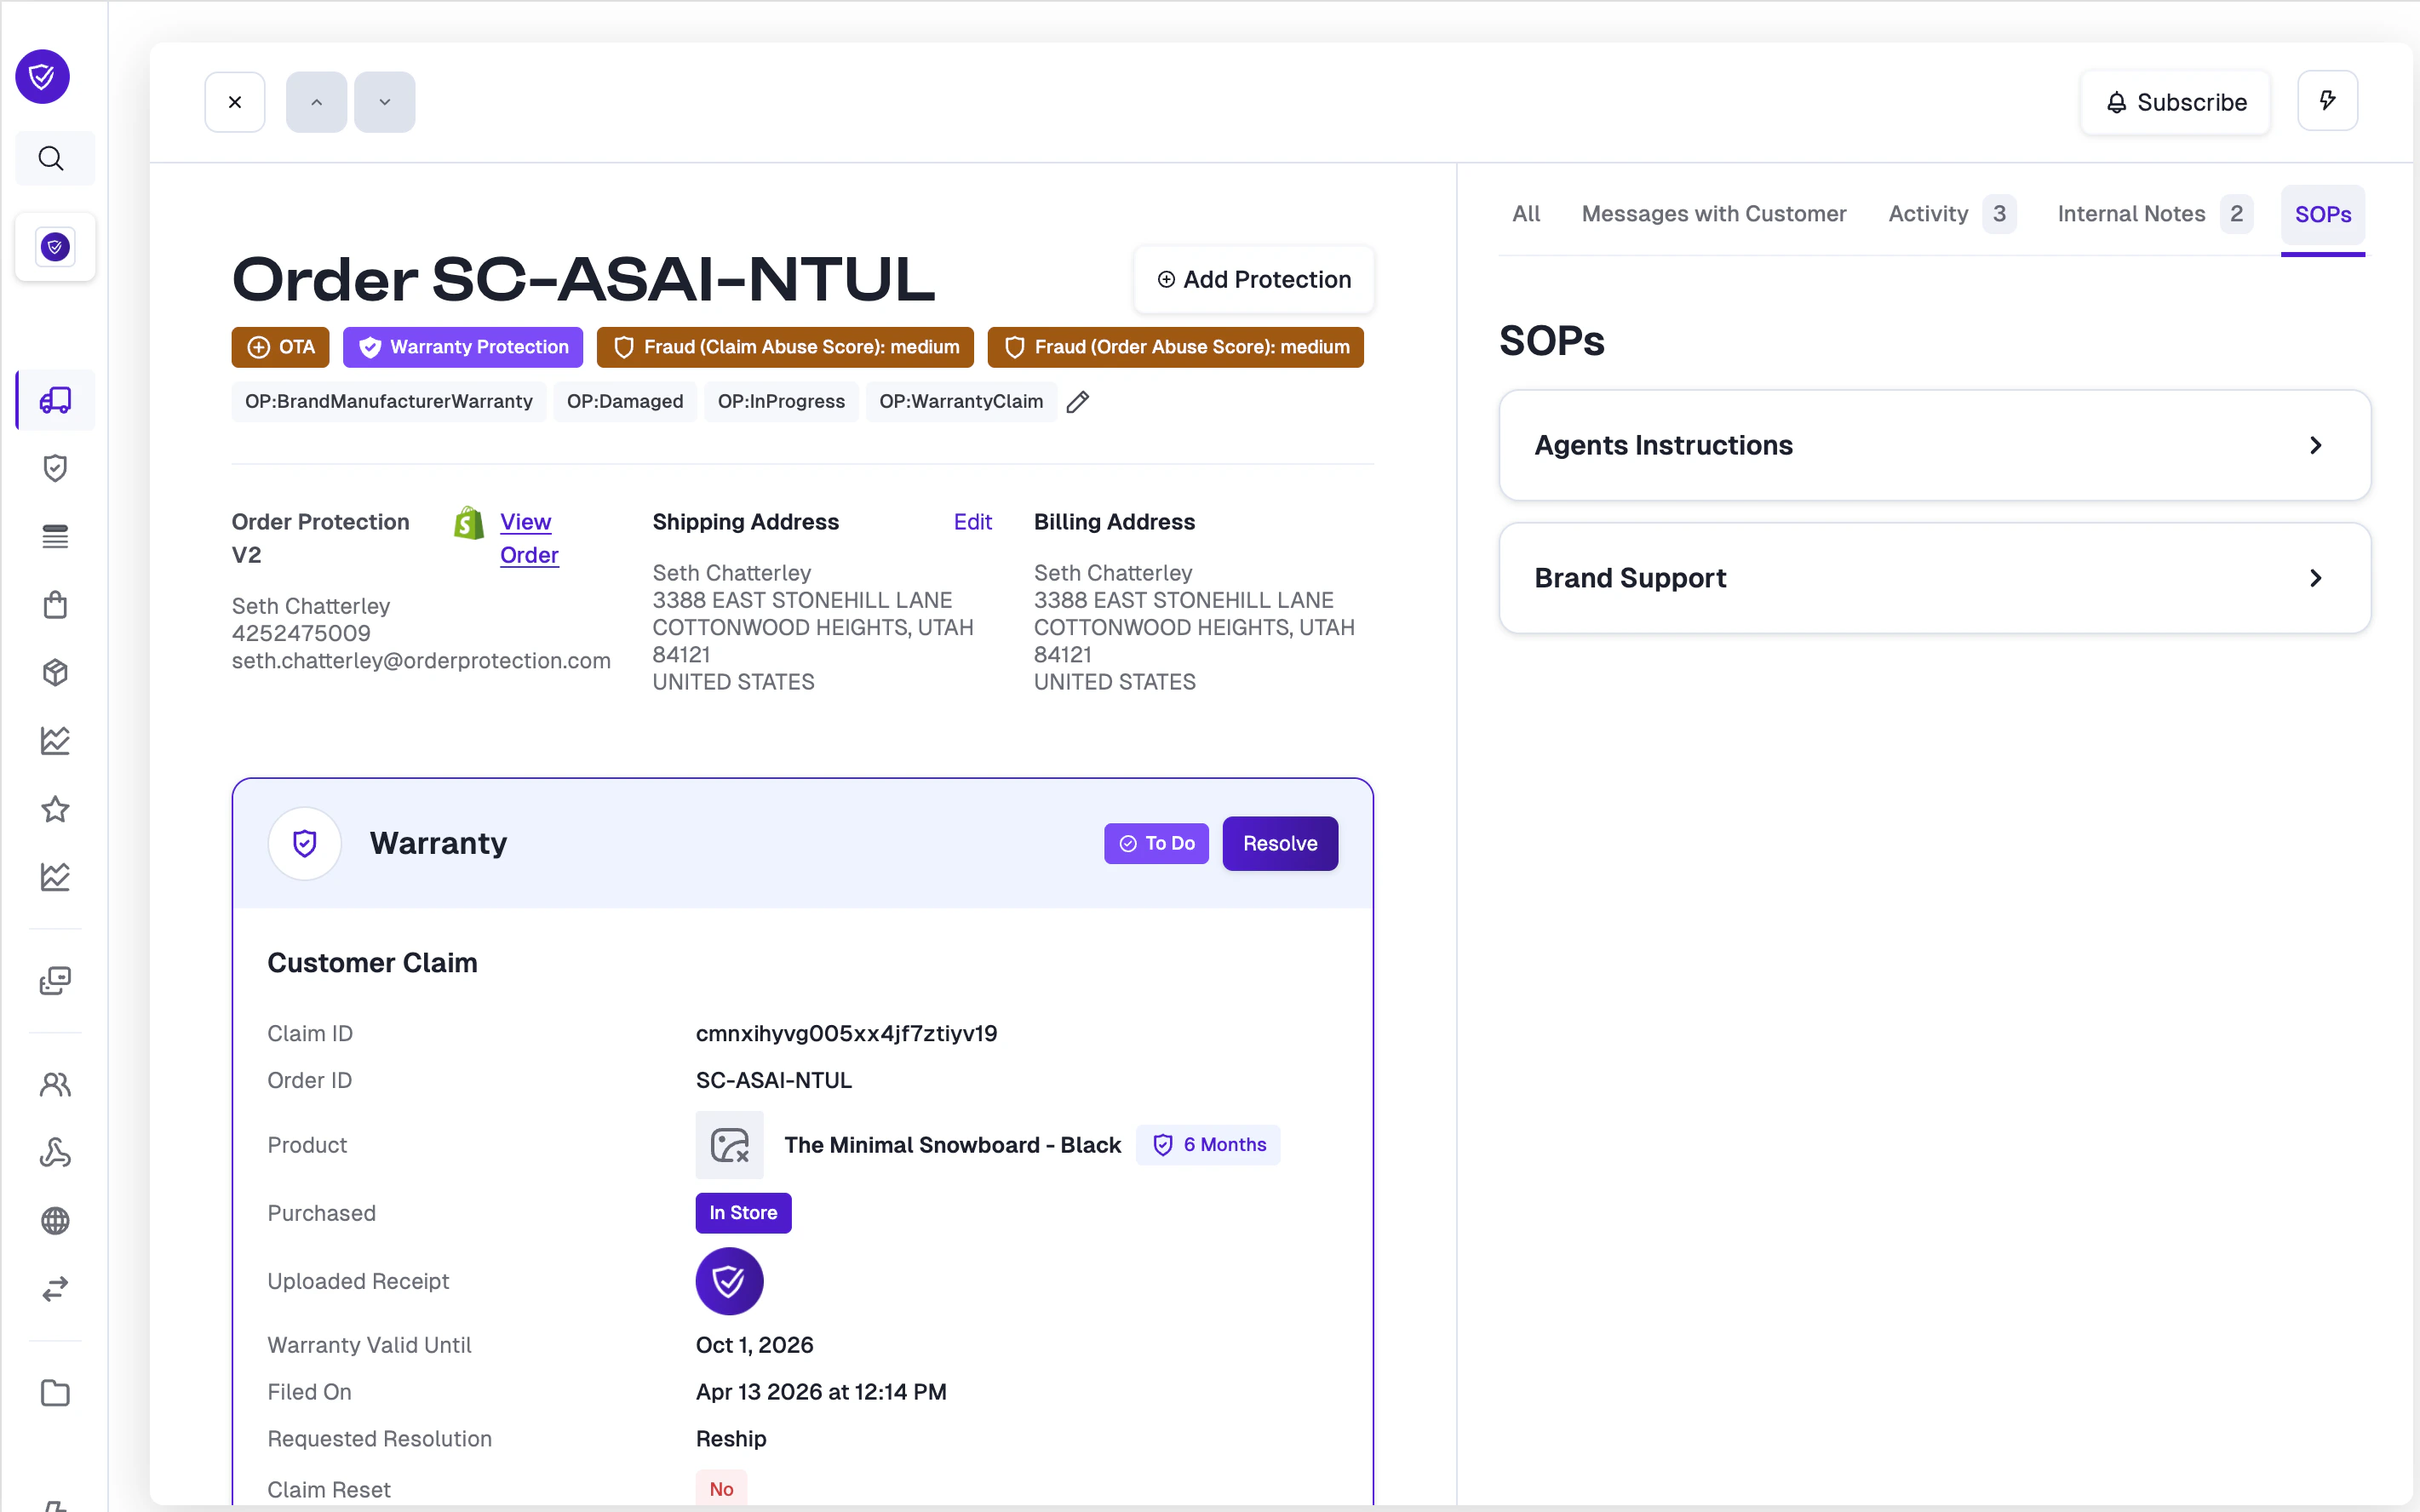This screenshot has width=2420, height=1512.
Task: Select the shield protection icon in the sidebar
Action: click(55, 467)
